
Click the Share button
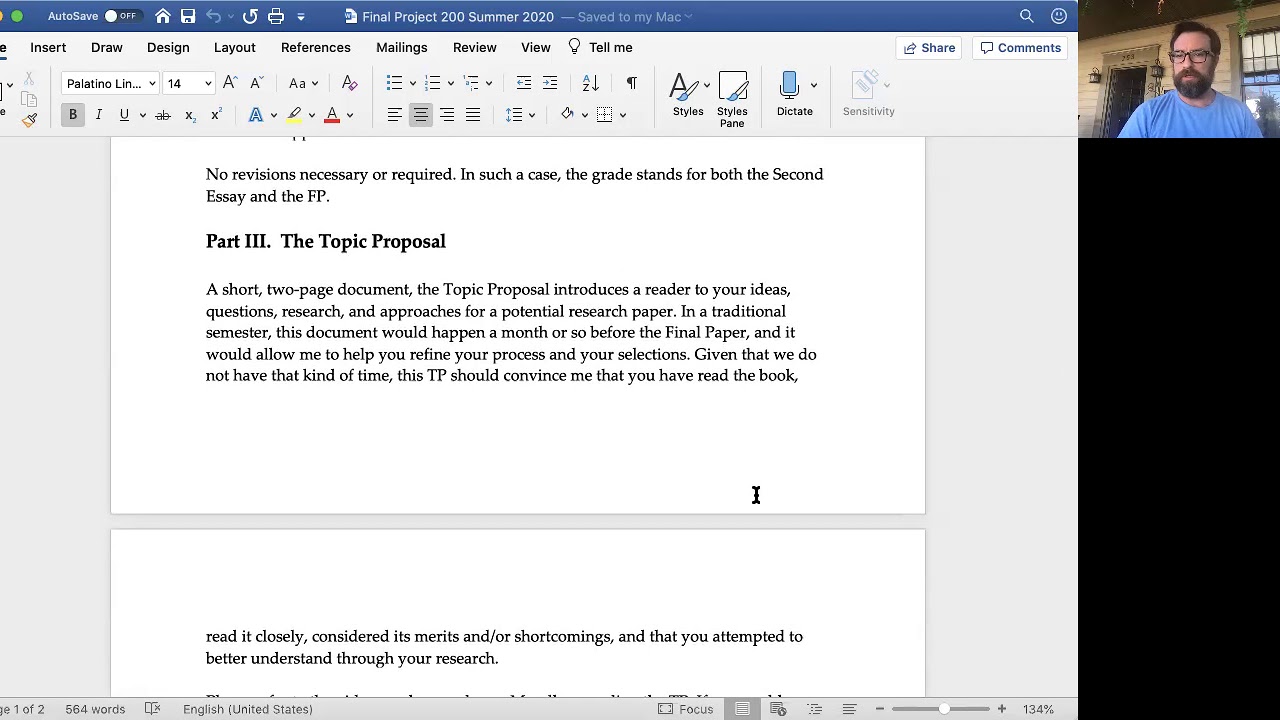930,48
